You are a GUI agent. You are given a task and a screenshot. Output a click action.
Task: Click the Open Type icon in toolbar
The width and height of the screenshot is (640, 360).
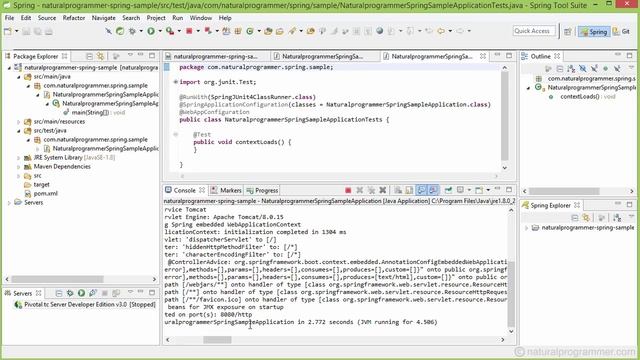click(268, 31)
